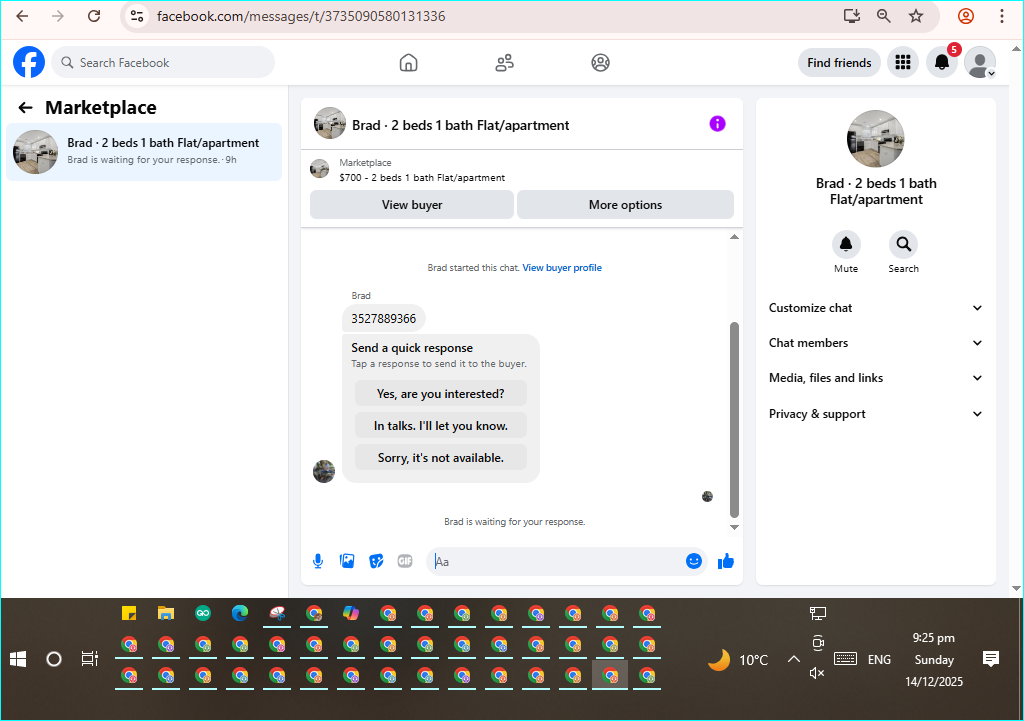Image resolution: width=1024 pixels, height=721 pixels.
Task: View site information icon in address bar
Action: 136,16
